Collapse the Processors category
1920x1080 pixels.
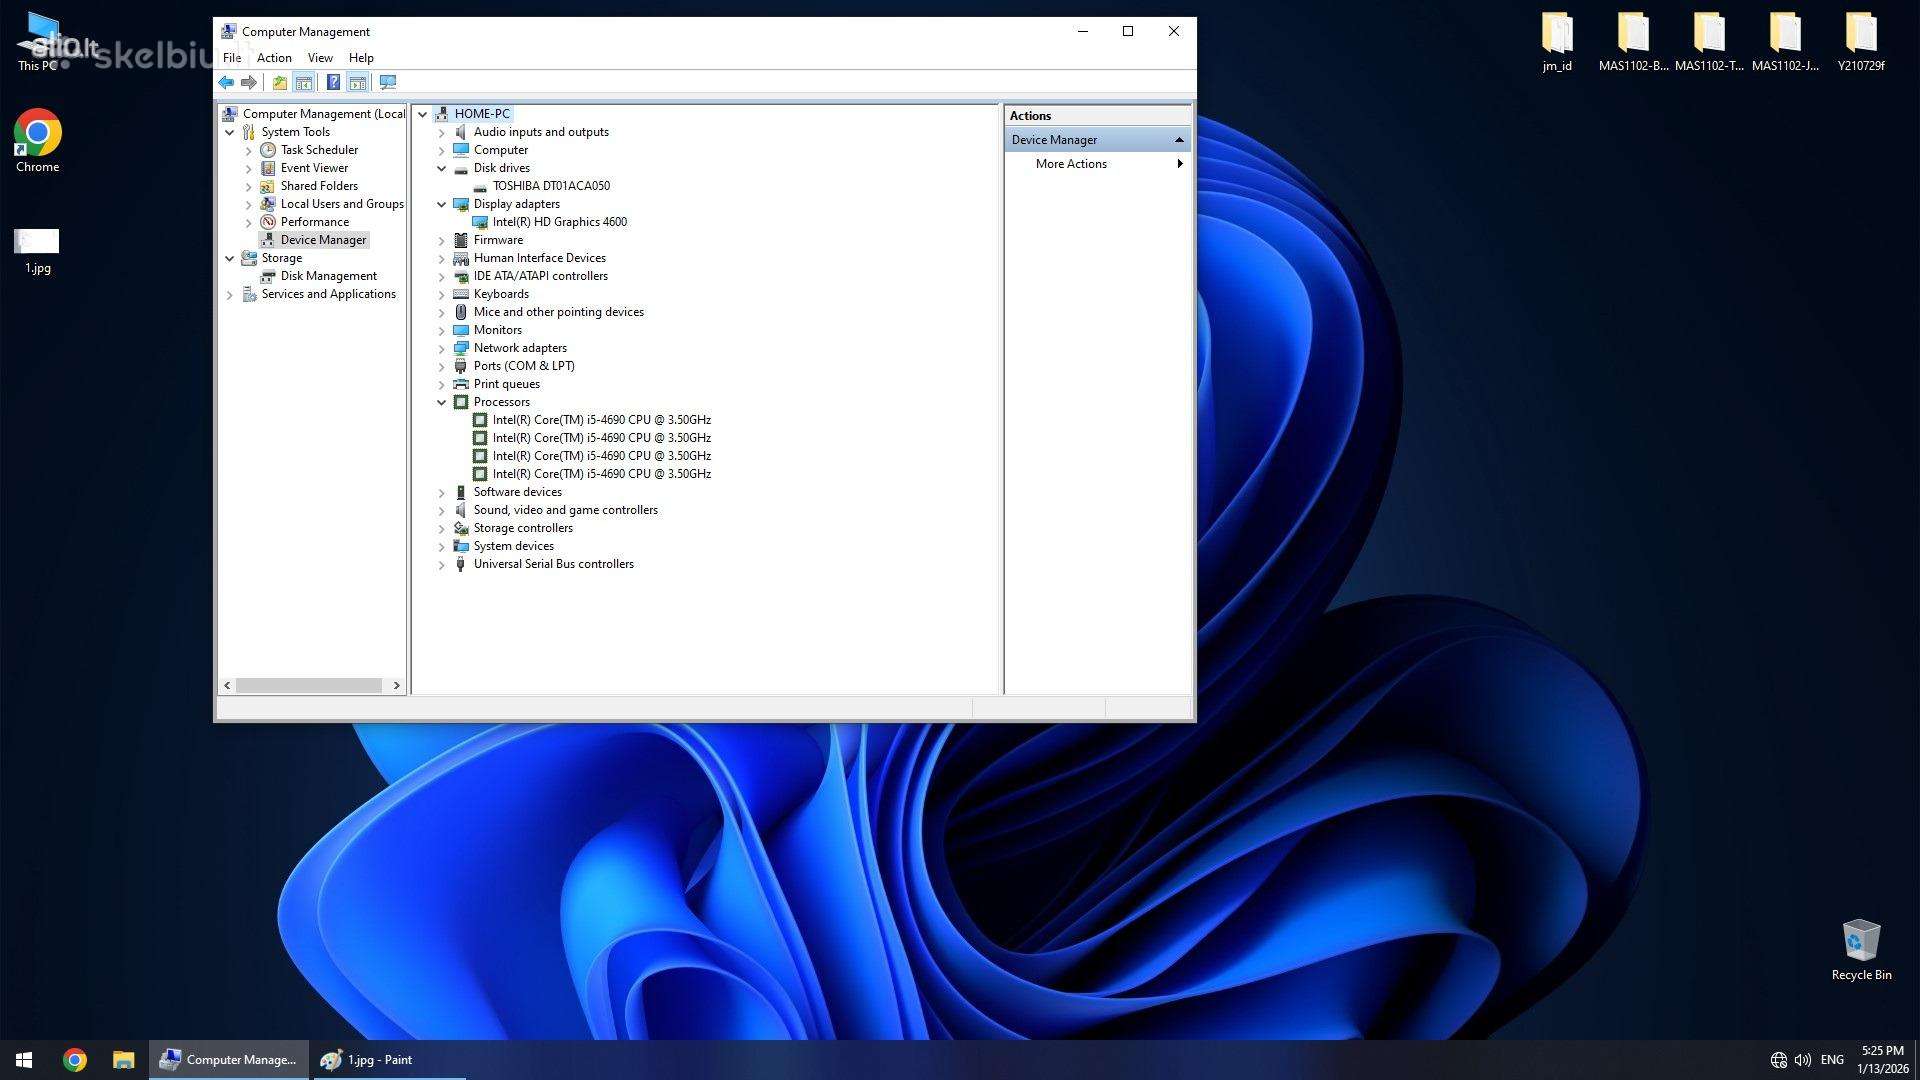(x=441, y=402)
